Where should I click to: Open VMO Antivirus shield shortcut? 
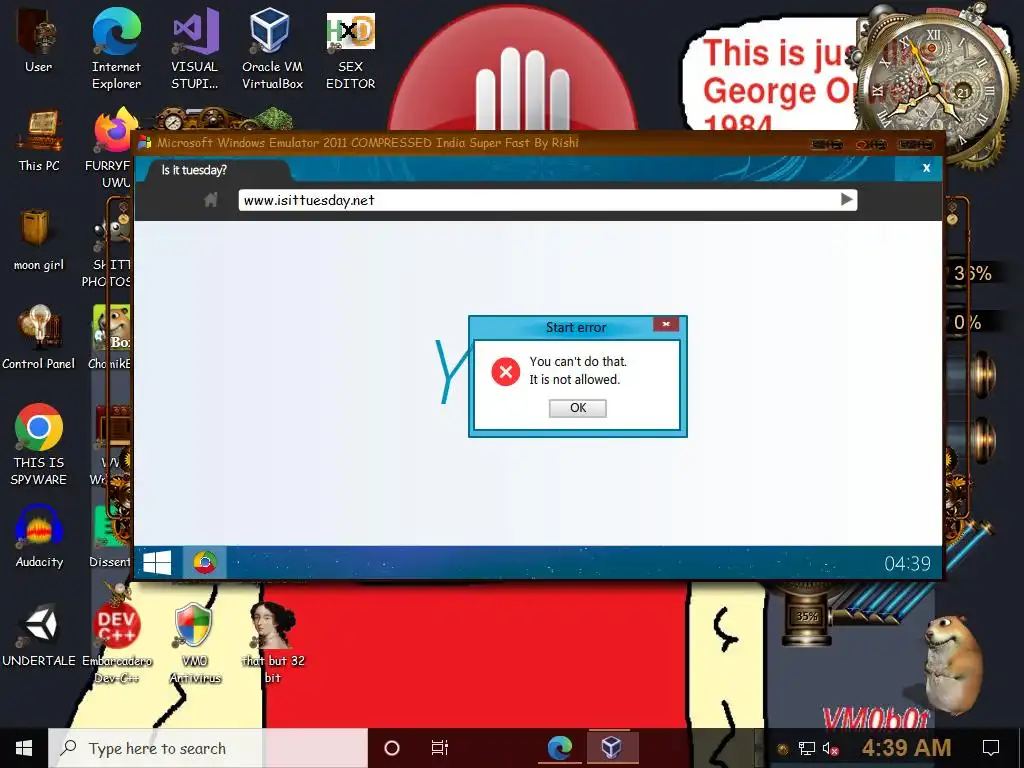click(x=195, y=643)
